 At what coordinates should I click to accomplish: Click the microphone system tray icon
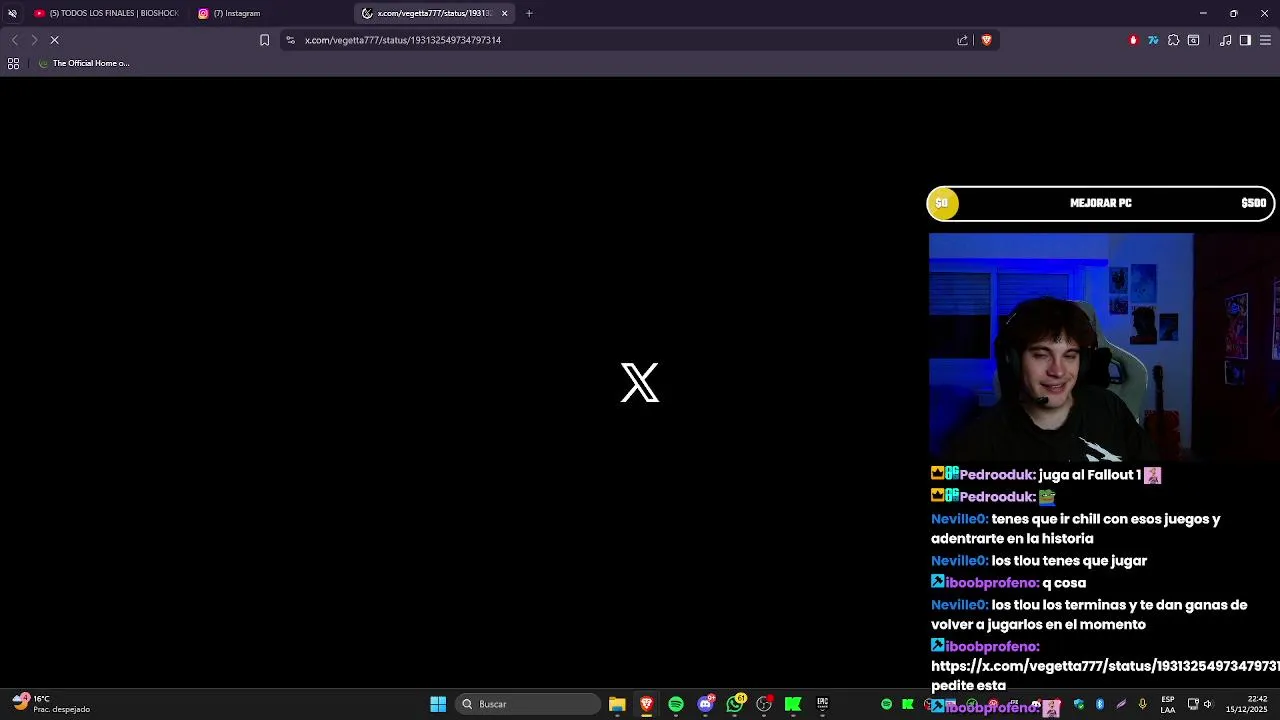pos(1142,704)
